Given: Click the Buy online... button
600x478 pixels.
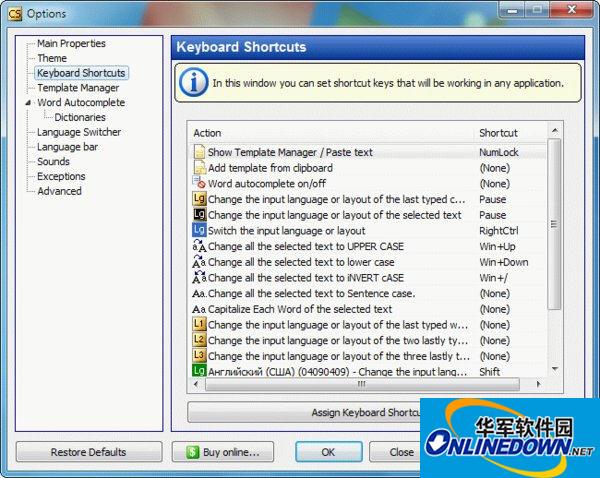Looking at the screenshot, I should [223, 452].
